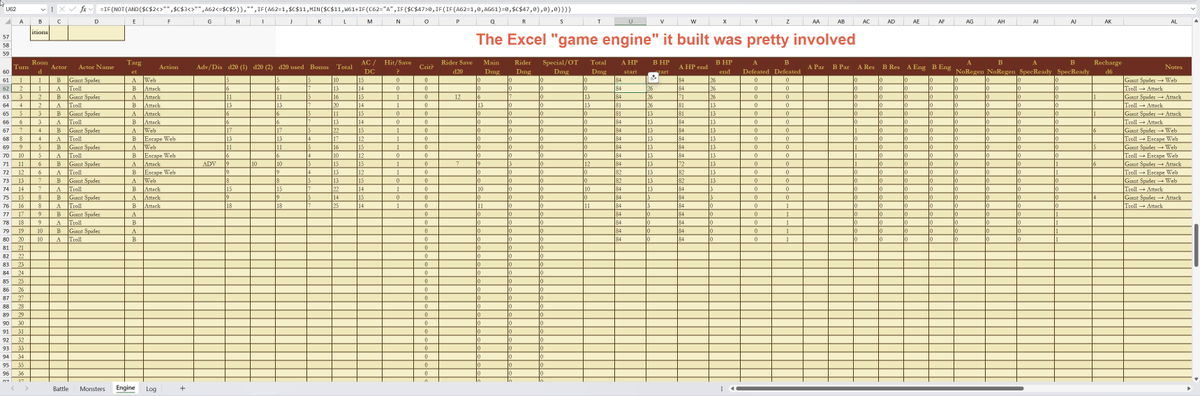
Task: Switch to the Monsters sheet tab
Action: 93,388
